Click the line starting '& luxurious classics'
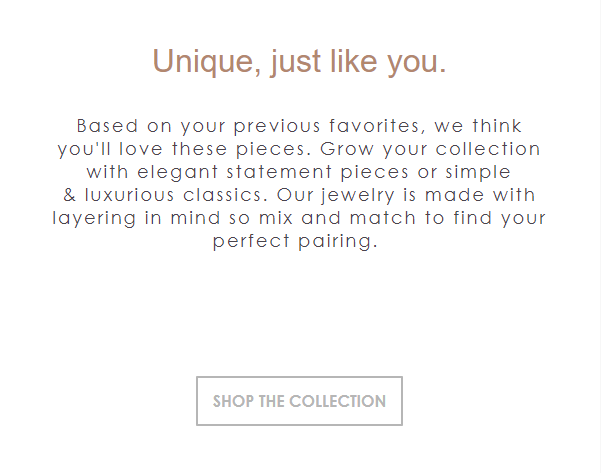This screenshot has height=473, width=601. click(x=299, y=194)
